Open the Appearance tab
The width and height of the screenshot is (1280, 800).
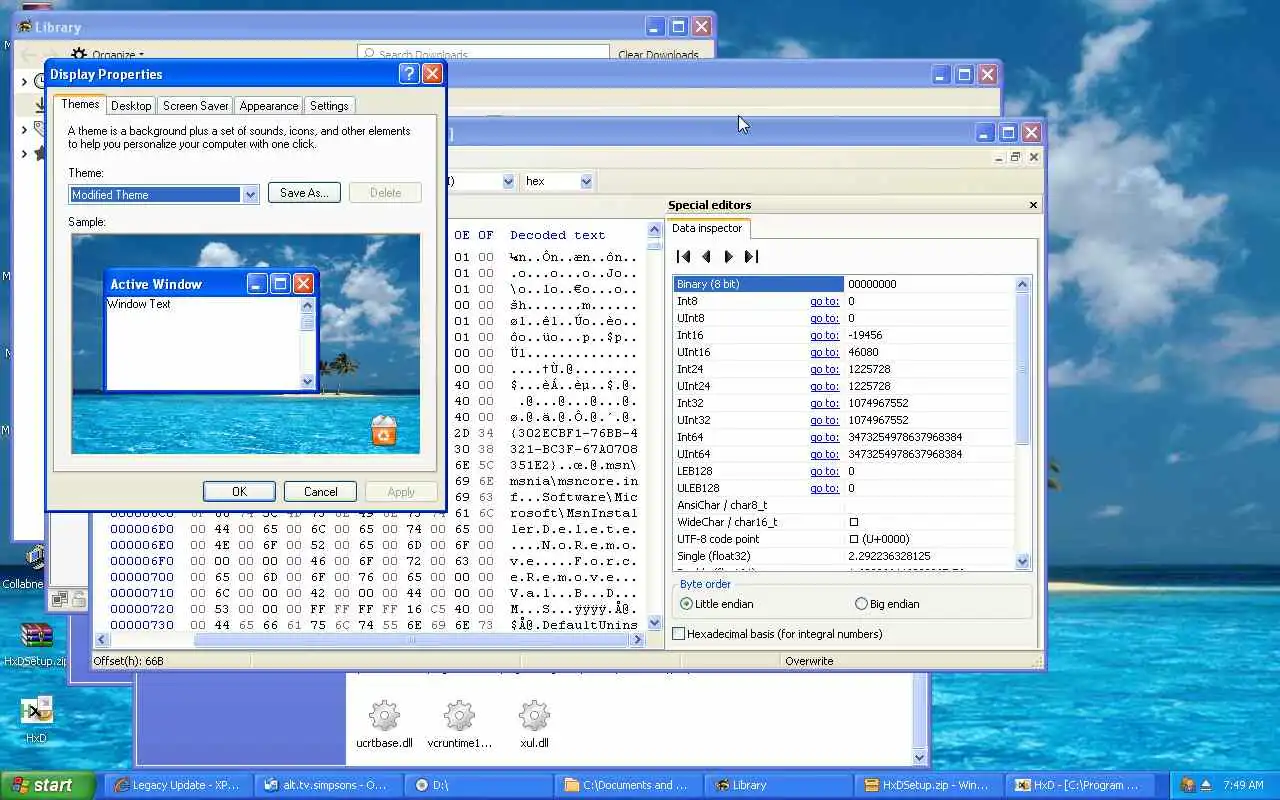coord(268,105)
